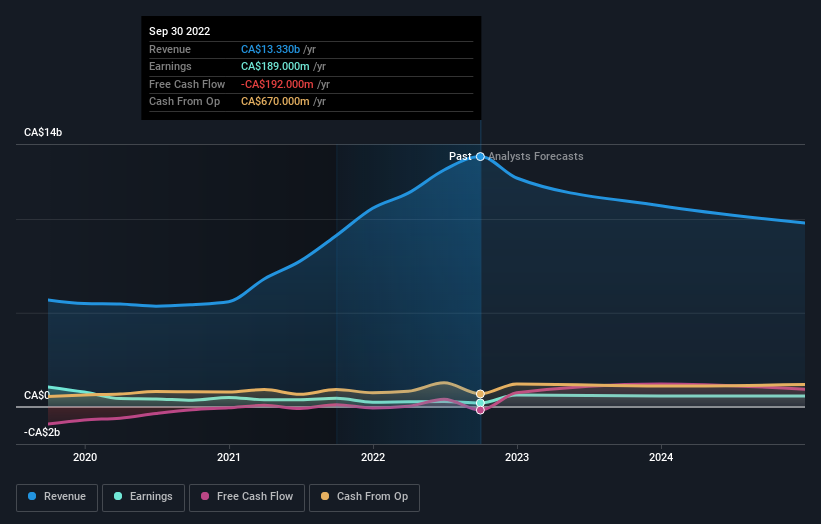Click the CA$670.000m cash from op value
The width and height of the screenshot is (821, 524).
pyautogui.click(x=275, y=102)
